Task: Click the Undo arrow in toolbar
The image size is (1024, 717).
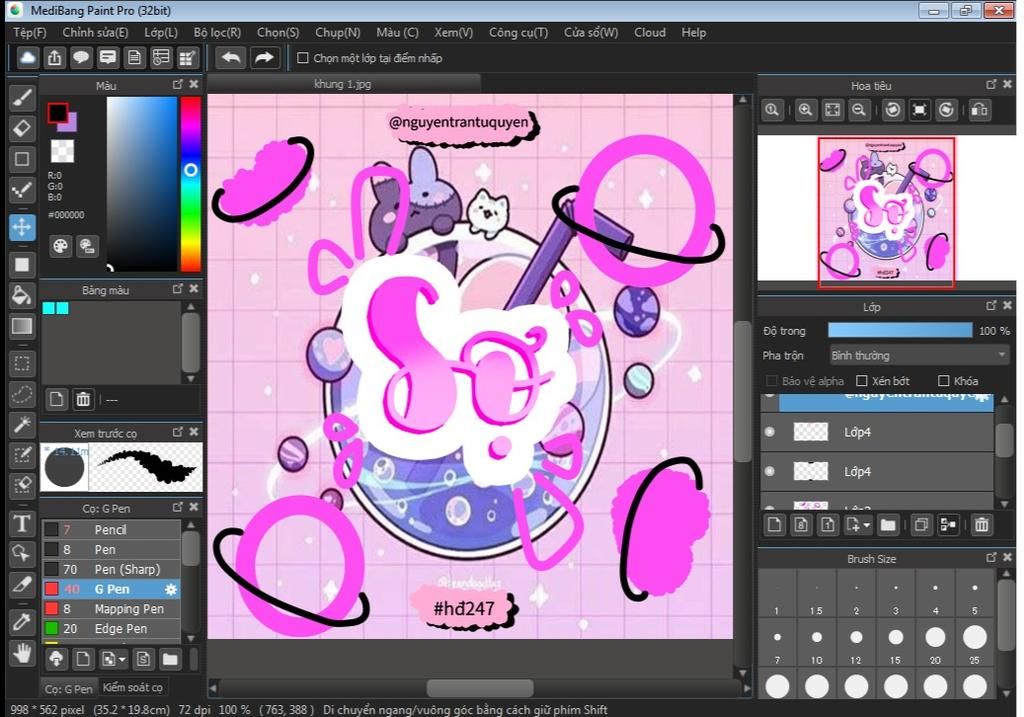Action: tap(231, 57)
